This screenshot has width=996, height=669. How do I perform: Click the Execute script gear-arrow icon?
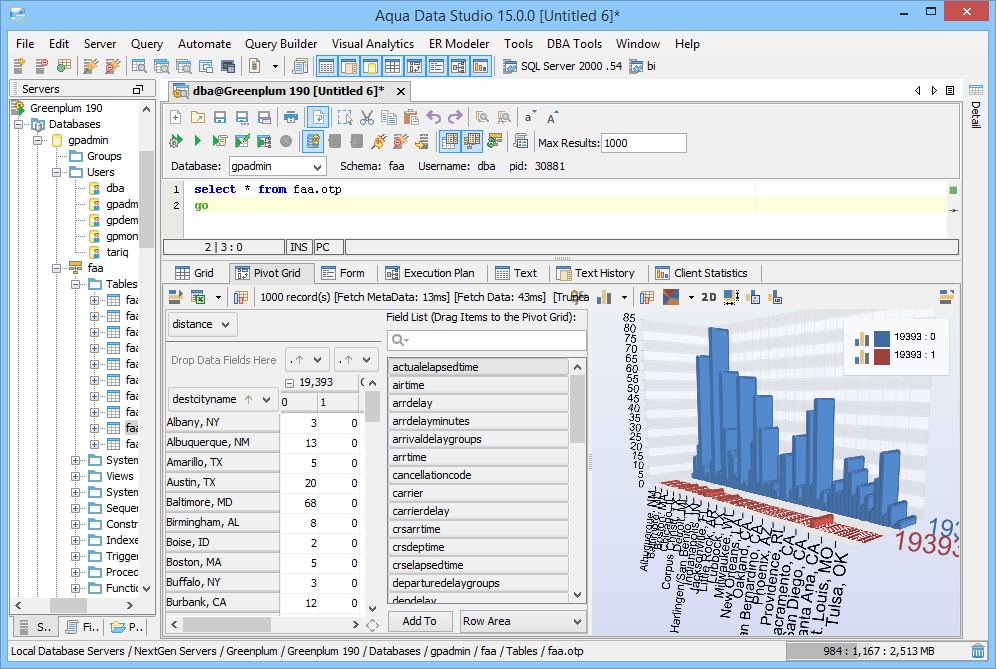pos(176,141)
